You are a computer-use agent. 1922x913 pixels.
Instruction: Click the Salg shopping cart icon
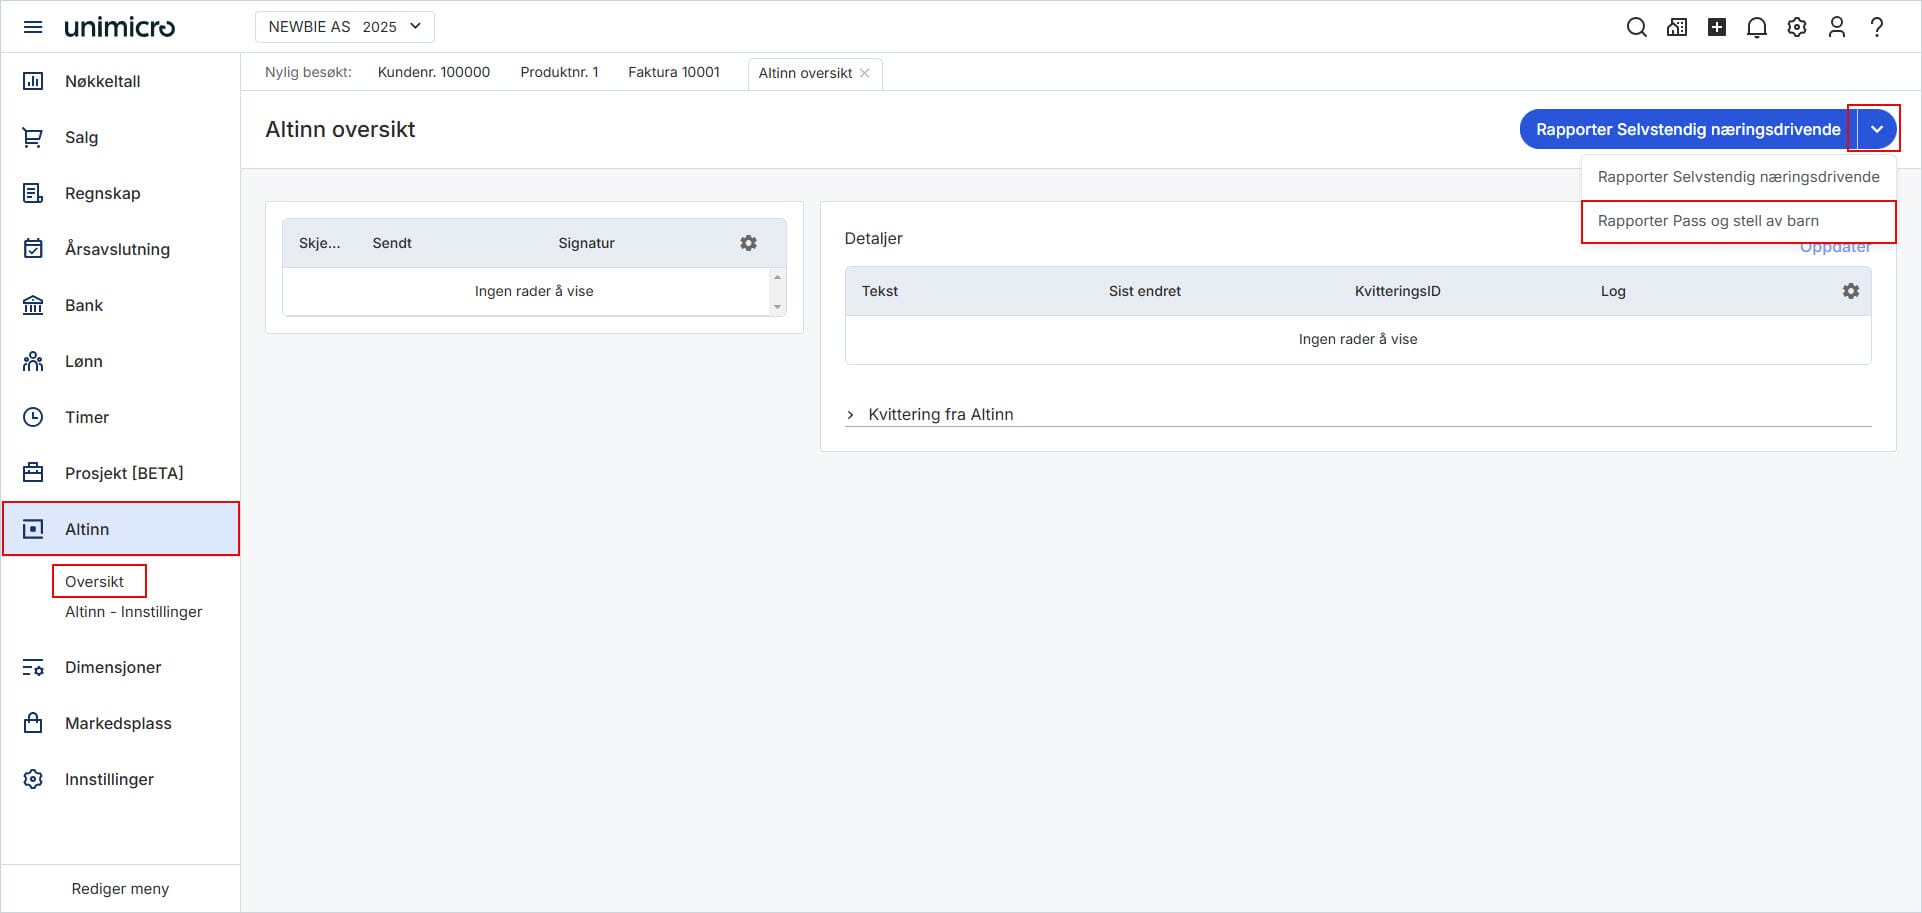point(33,137)
